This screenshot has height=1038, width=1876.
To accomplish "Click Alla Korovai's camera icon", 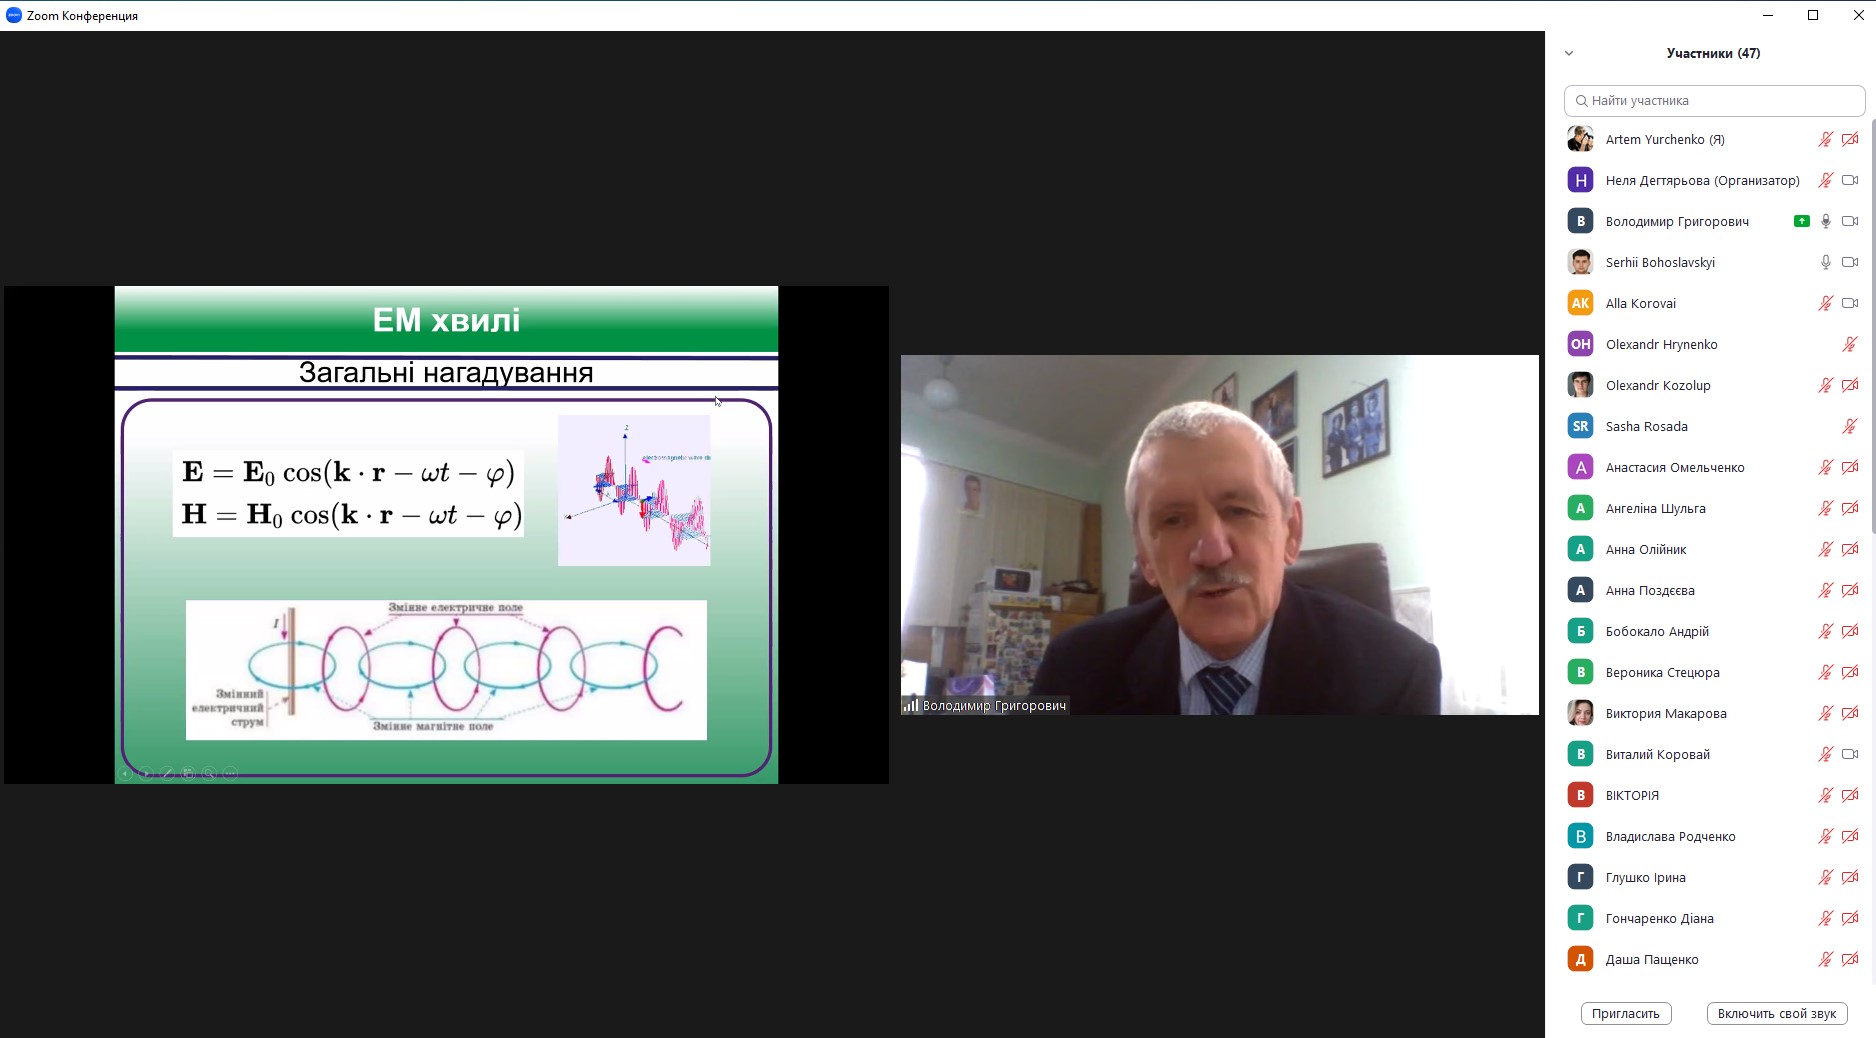I will (1850, 303).
